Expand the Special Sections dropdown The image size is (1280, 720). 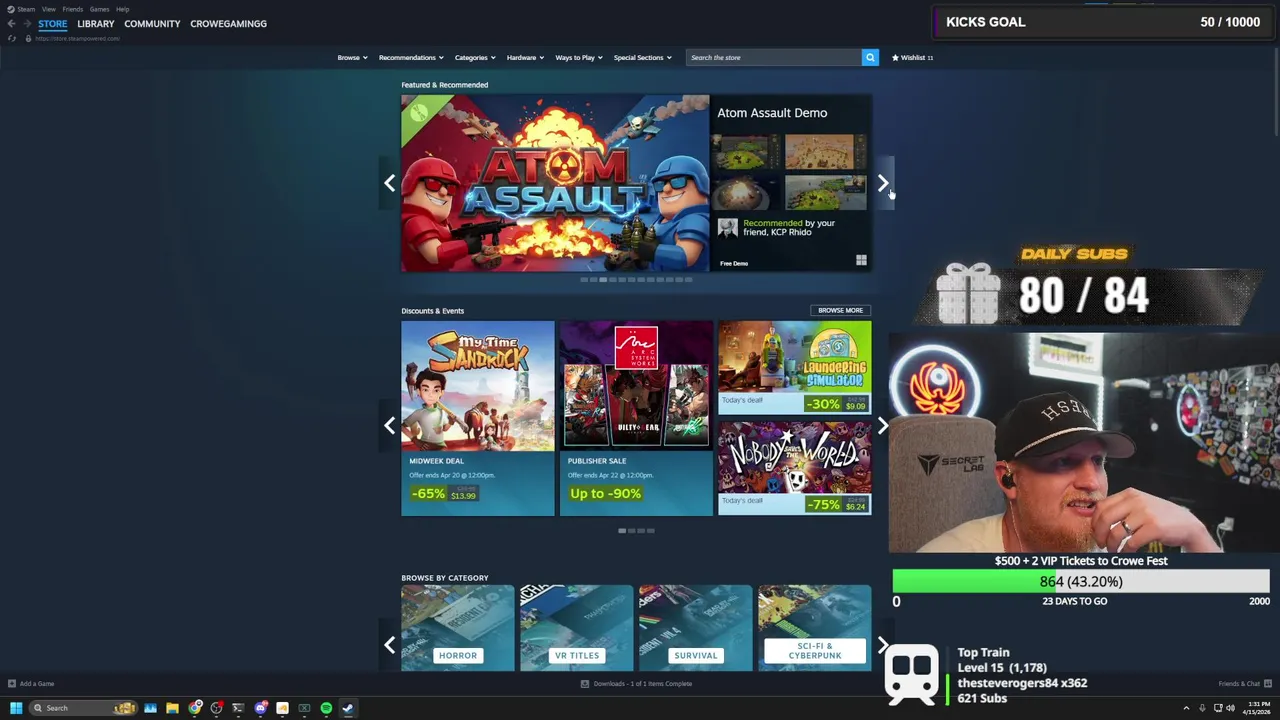point(643,57)
